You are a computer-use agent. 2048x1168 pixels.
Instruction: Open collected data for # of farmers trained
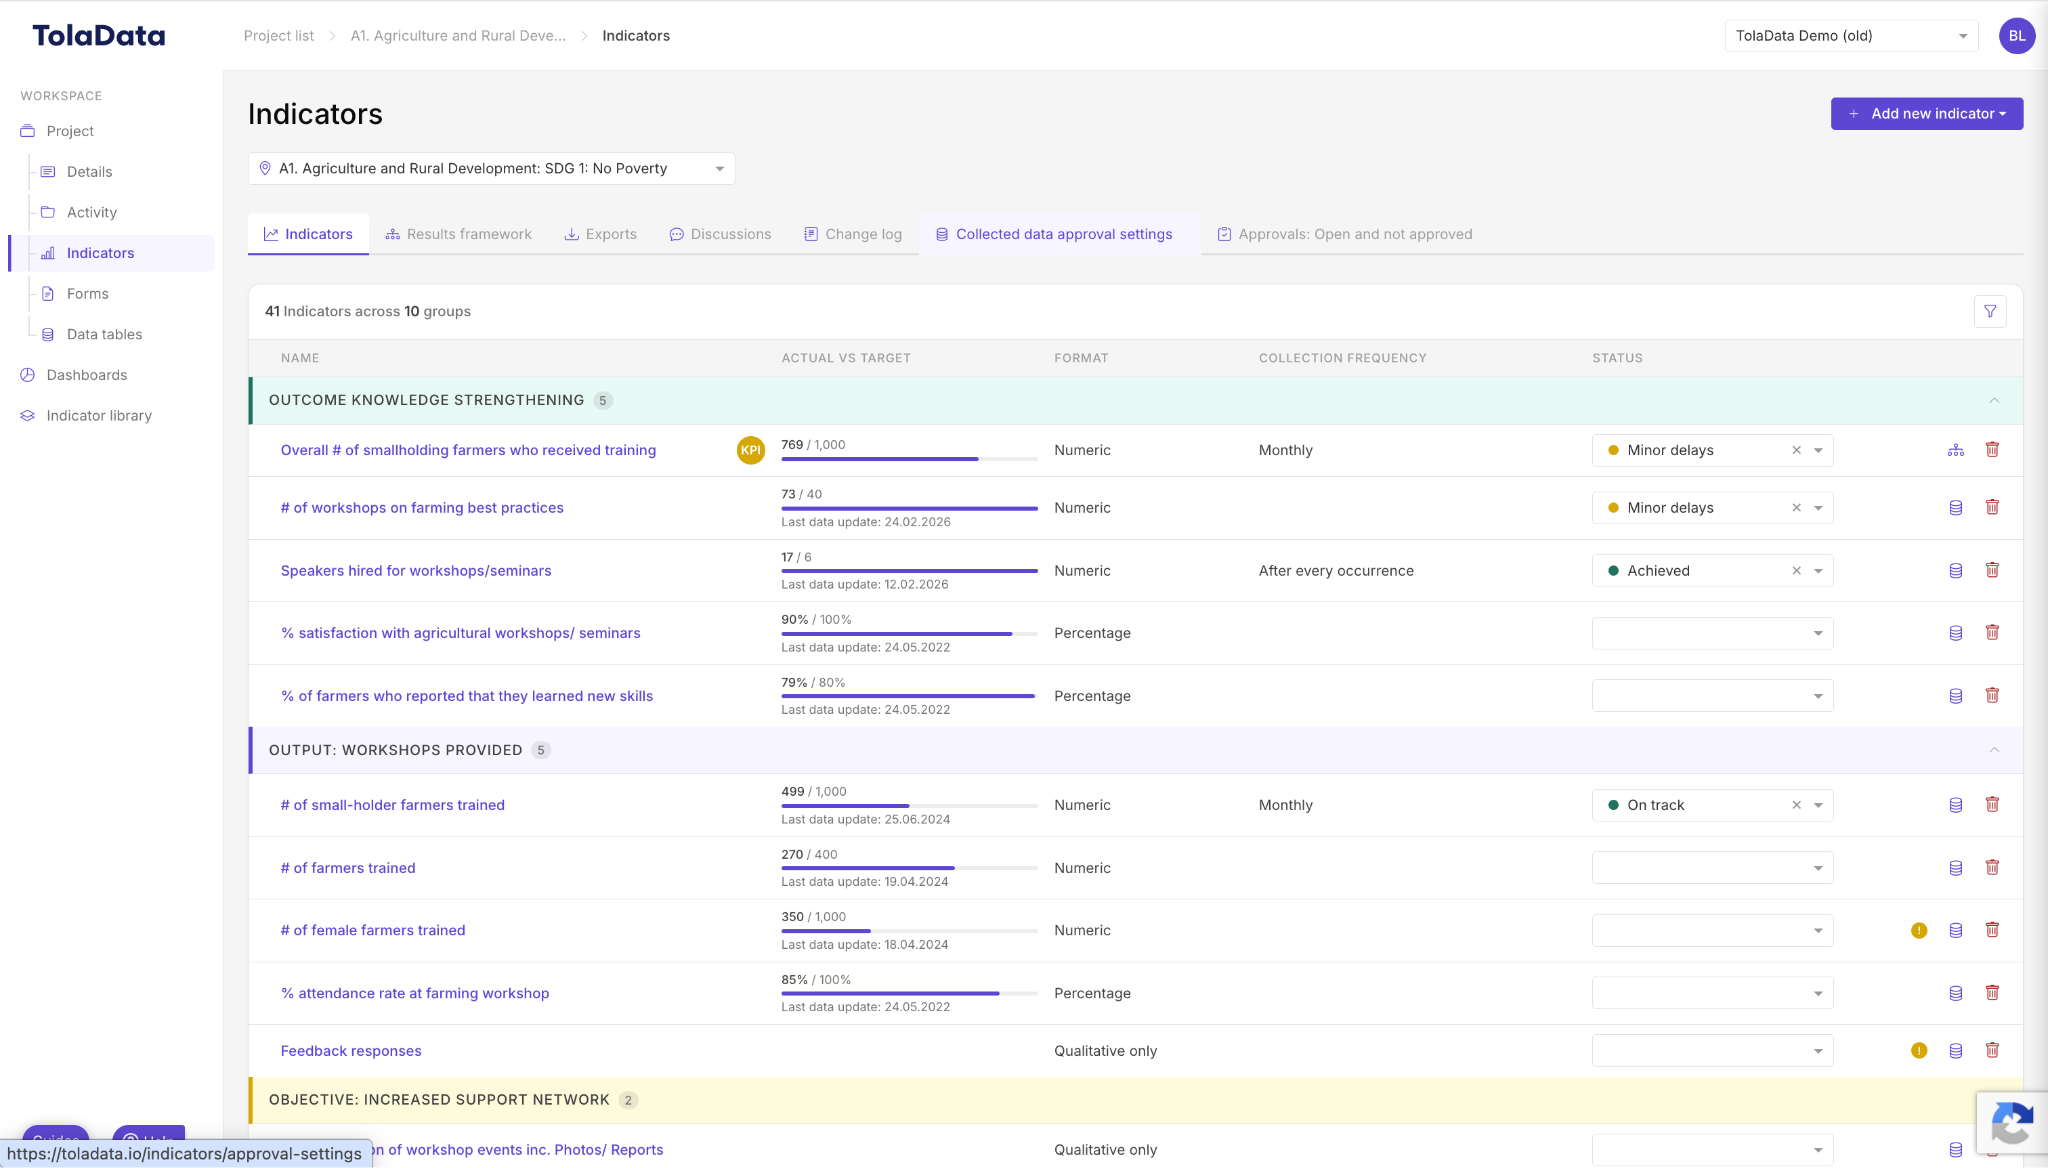[1956, 868]
